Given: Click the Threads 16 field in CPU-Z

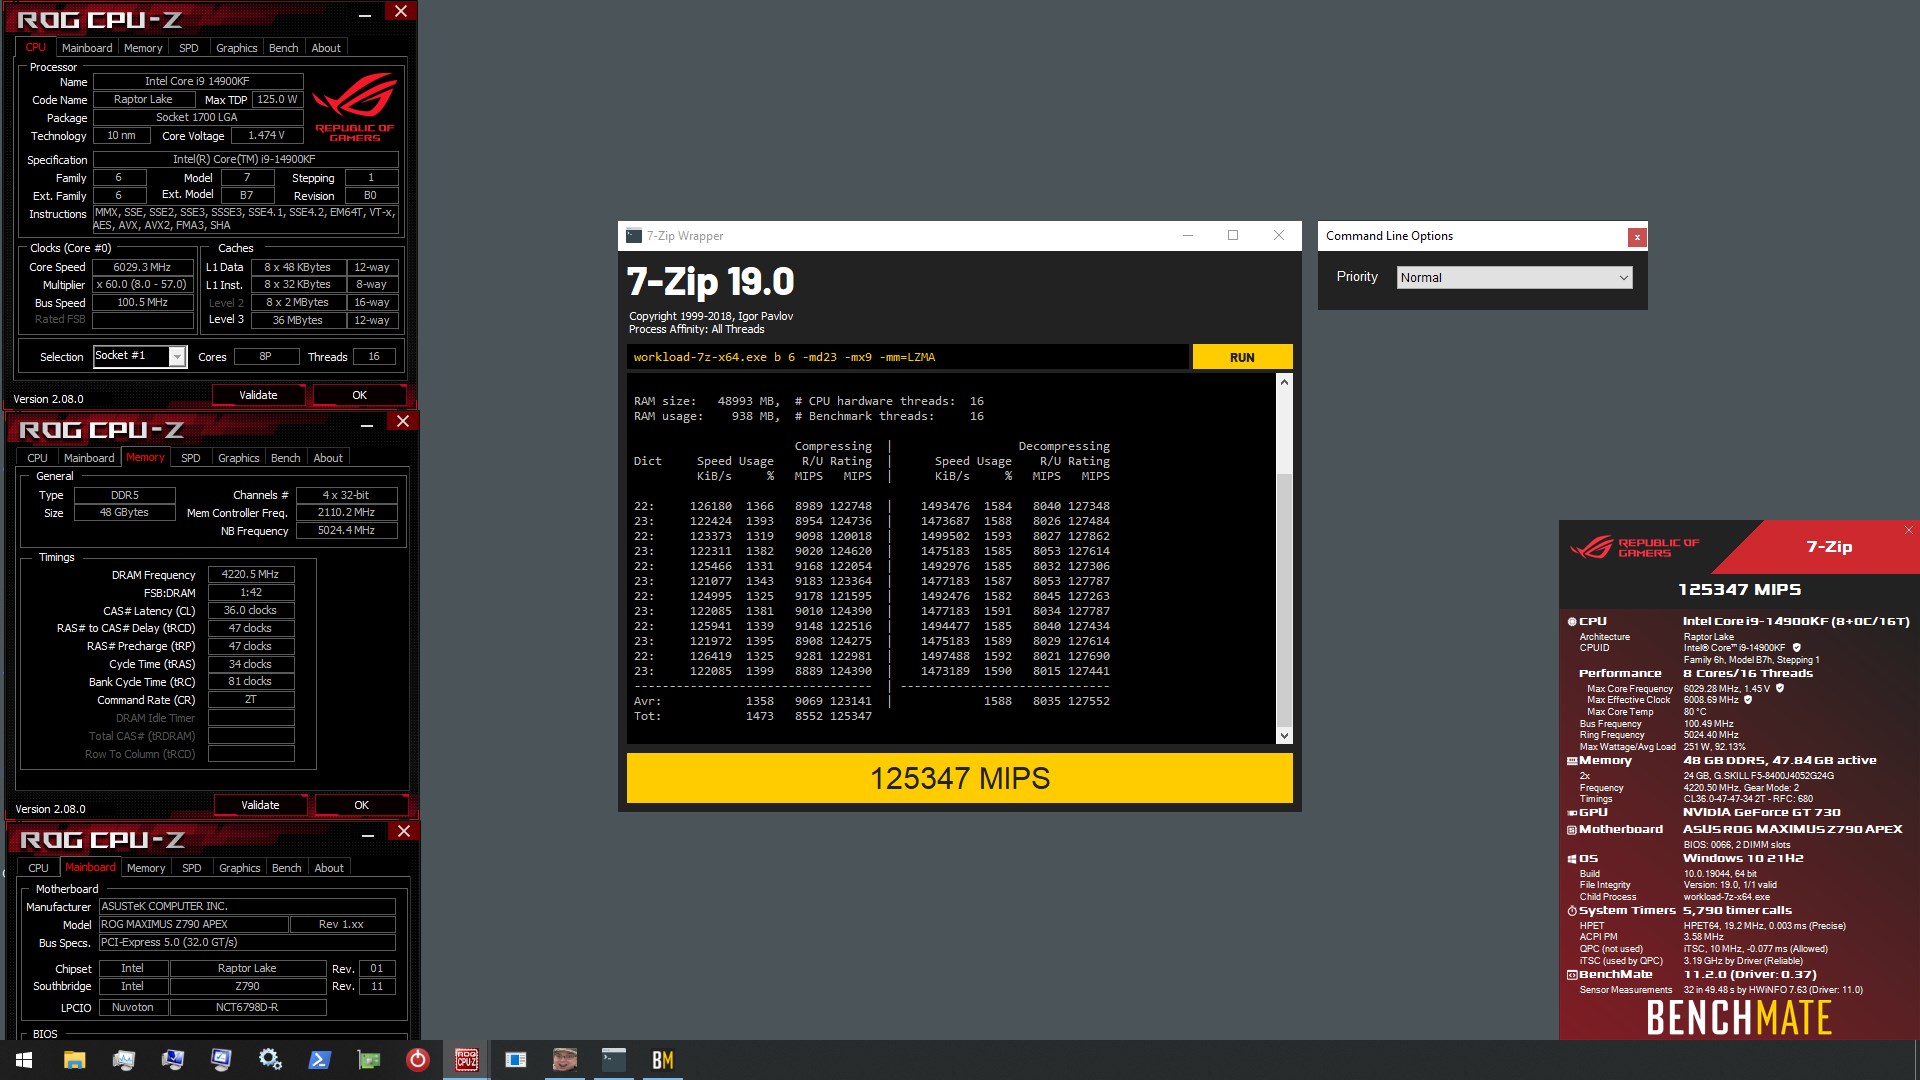Looking at the screenshot, I should click(x=374, y=356).
